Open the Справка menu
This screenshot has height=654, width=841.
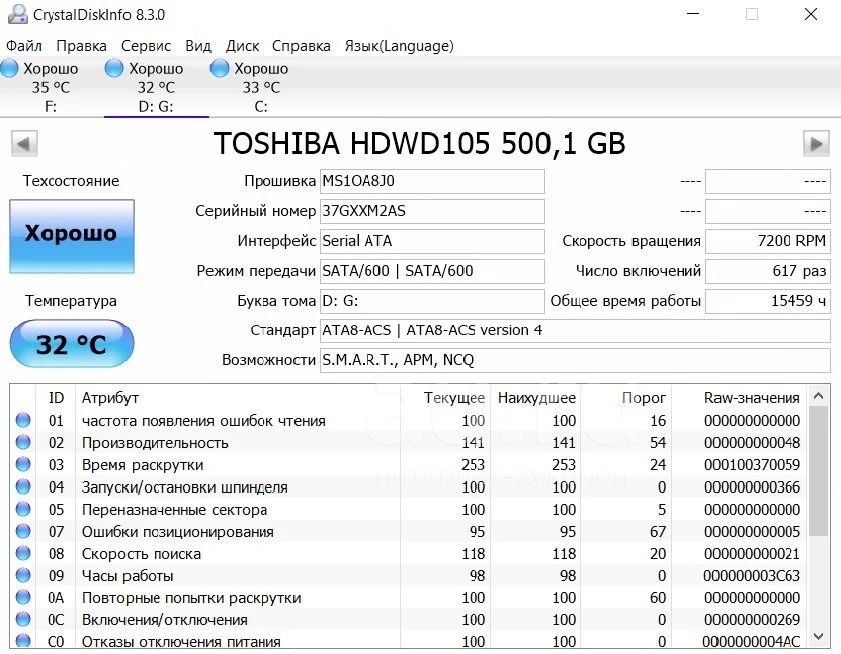301,46
